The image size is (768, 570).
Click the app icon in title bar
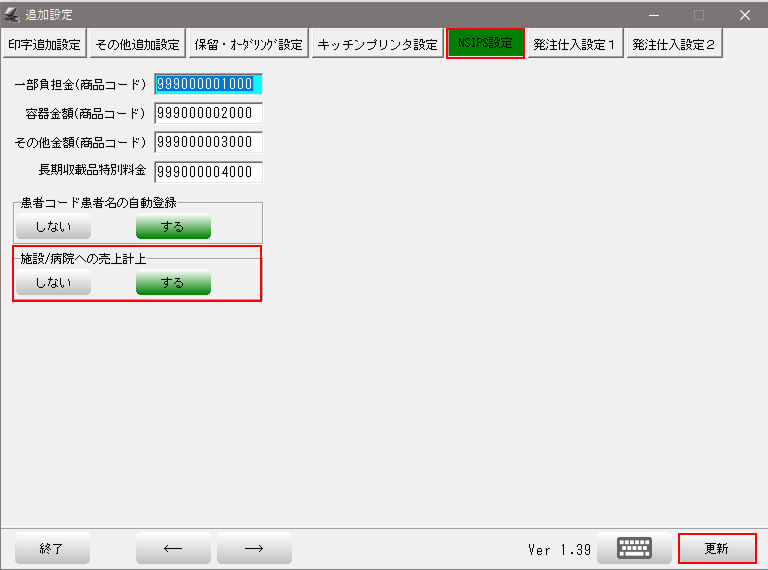(13, 15)
